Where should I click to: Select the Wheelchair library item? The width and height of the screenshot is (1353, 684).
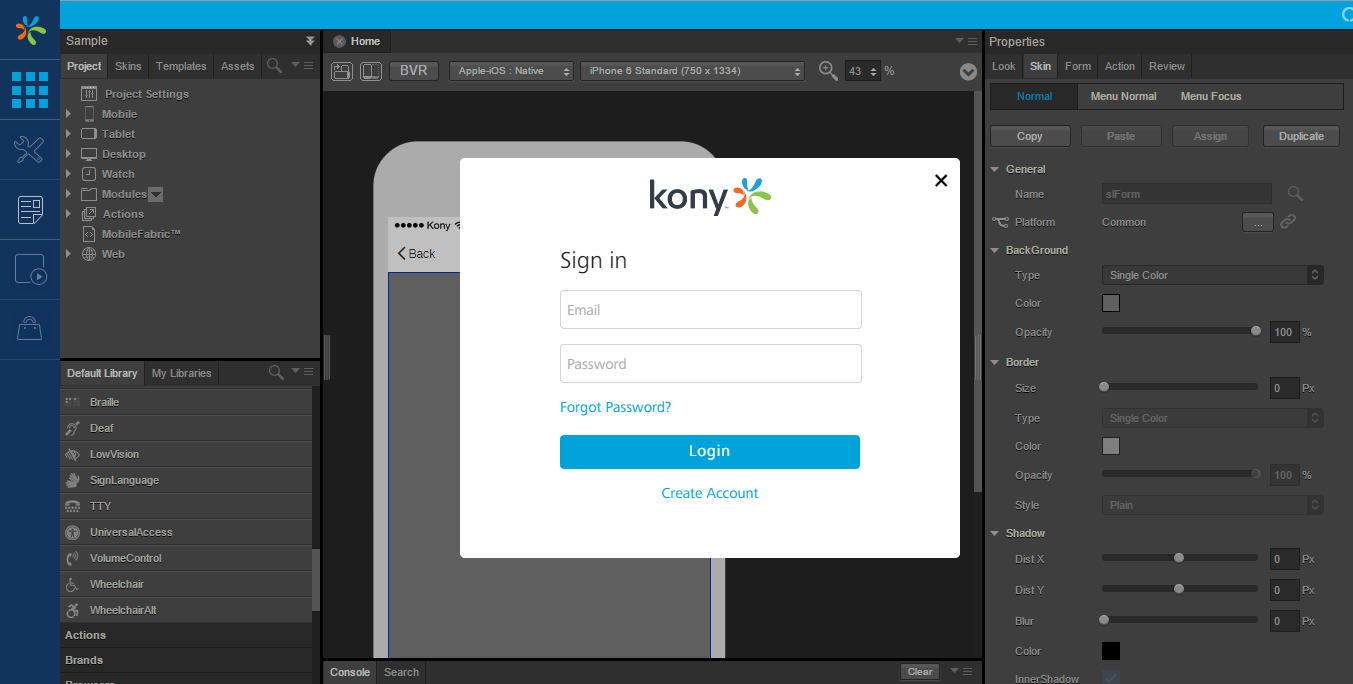(x=186, y=584)
